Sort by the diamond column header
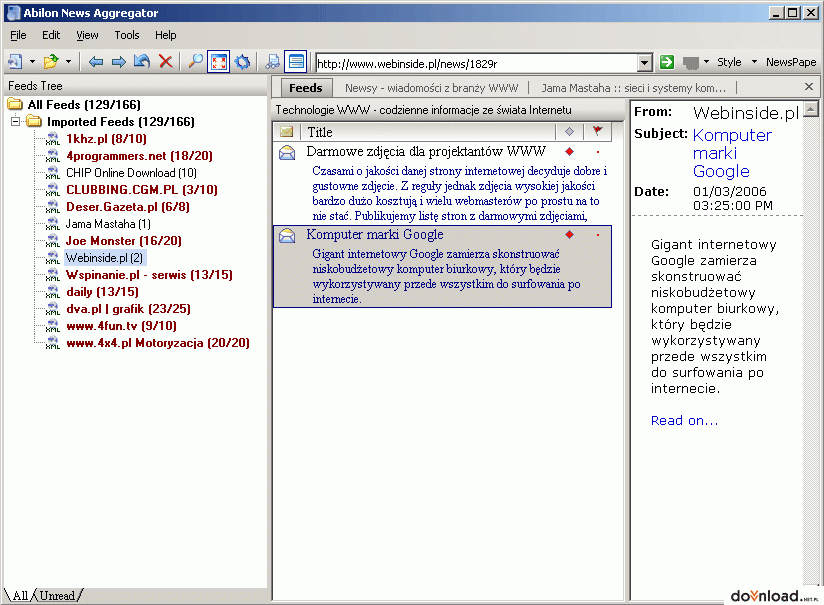Image resolution: width=824 pixels, height=605 pixels. [569, 132]
